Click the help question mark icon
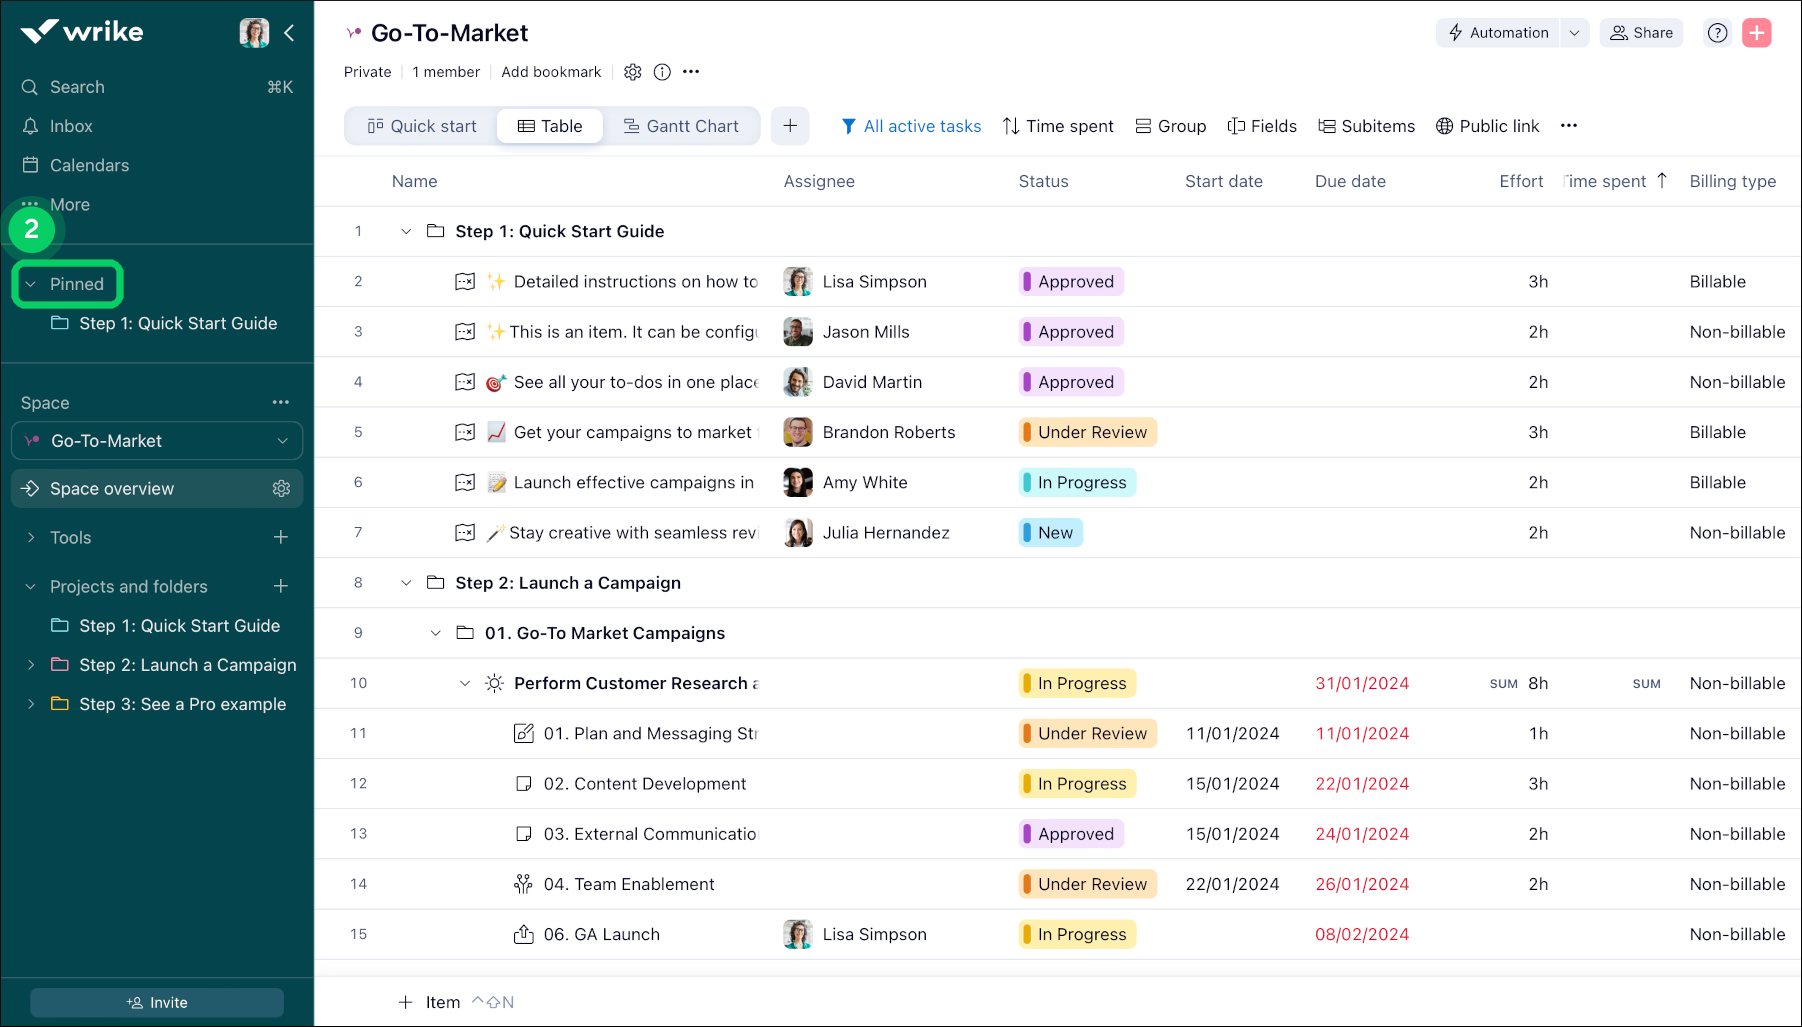This screenshot has height=1027, width=1802. click(1717, 33)
